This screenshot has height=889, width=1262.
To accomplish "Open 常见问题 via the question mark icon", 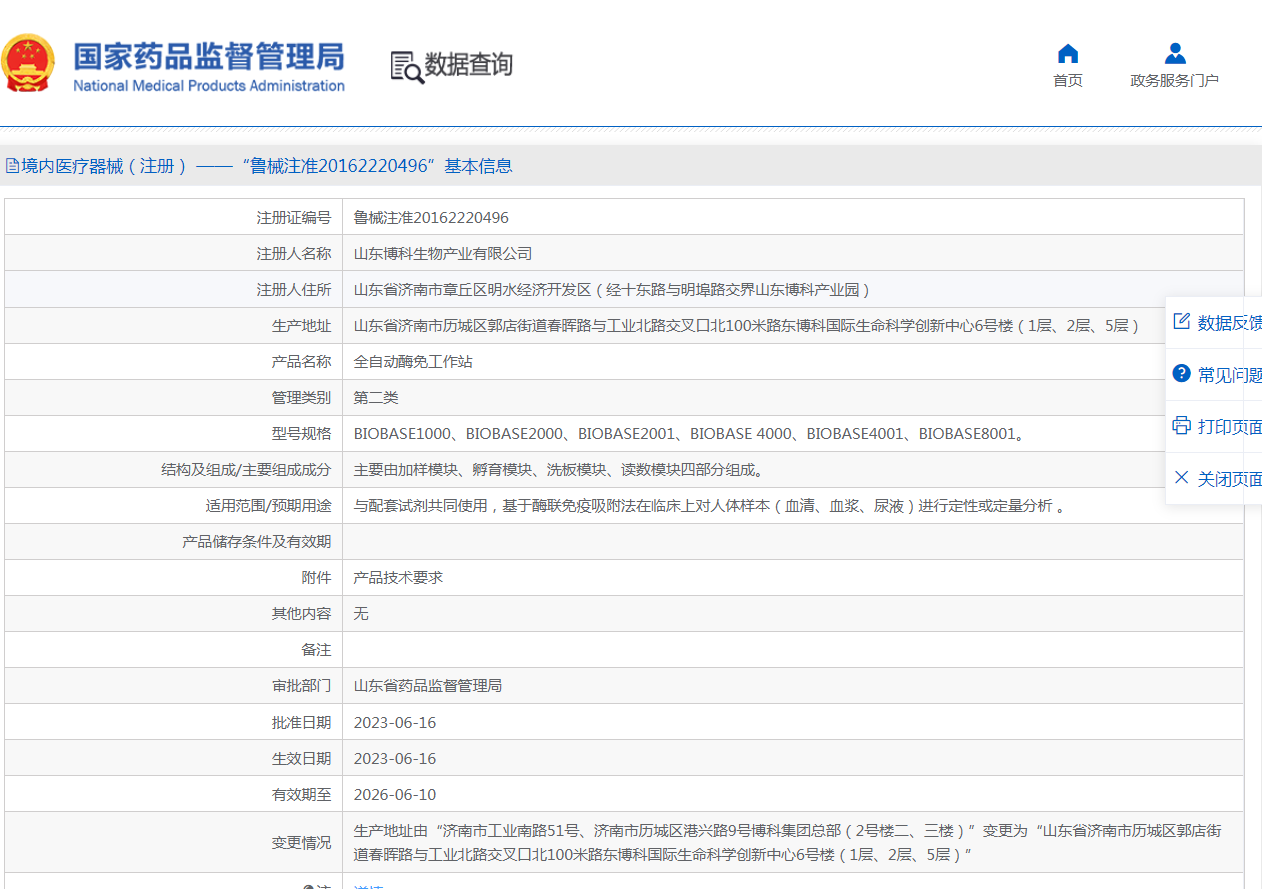I will click(x=1181, y=374).
